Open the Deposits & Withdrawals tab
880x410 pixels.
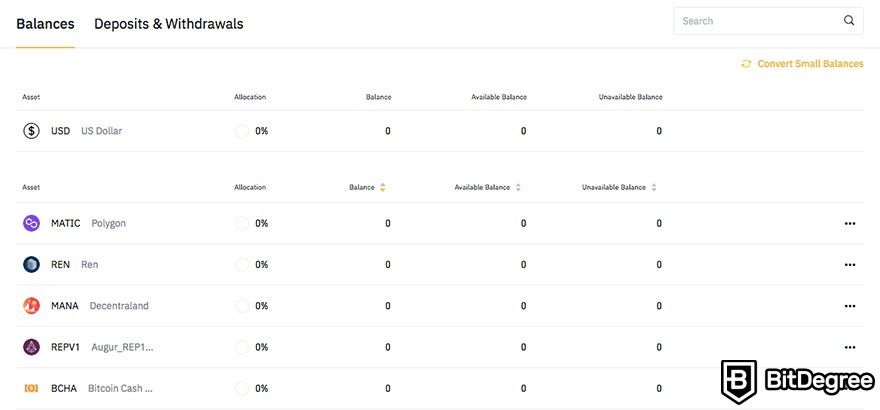pyautogui.click(x=169, y=24)
